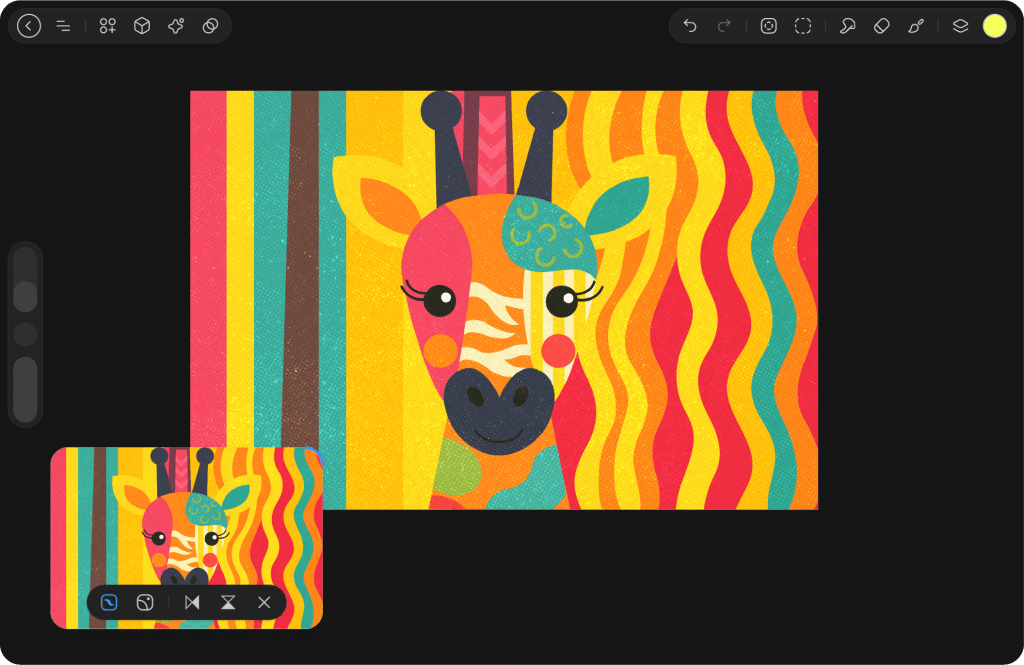Flip the reference image horizontally
1024x665 pixels.
(192, 602)
